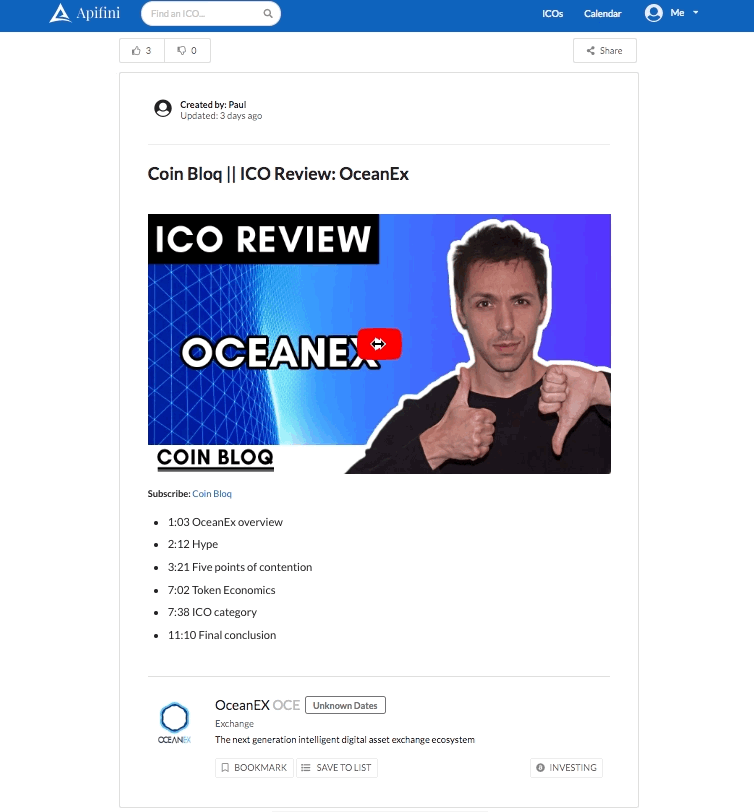Expand the Me dropdown arrow
Viewport: 754px width, 812px height.
pyautogui.click(x=695, y=12)
